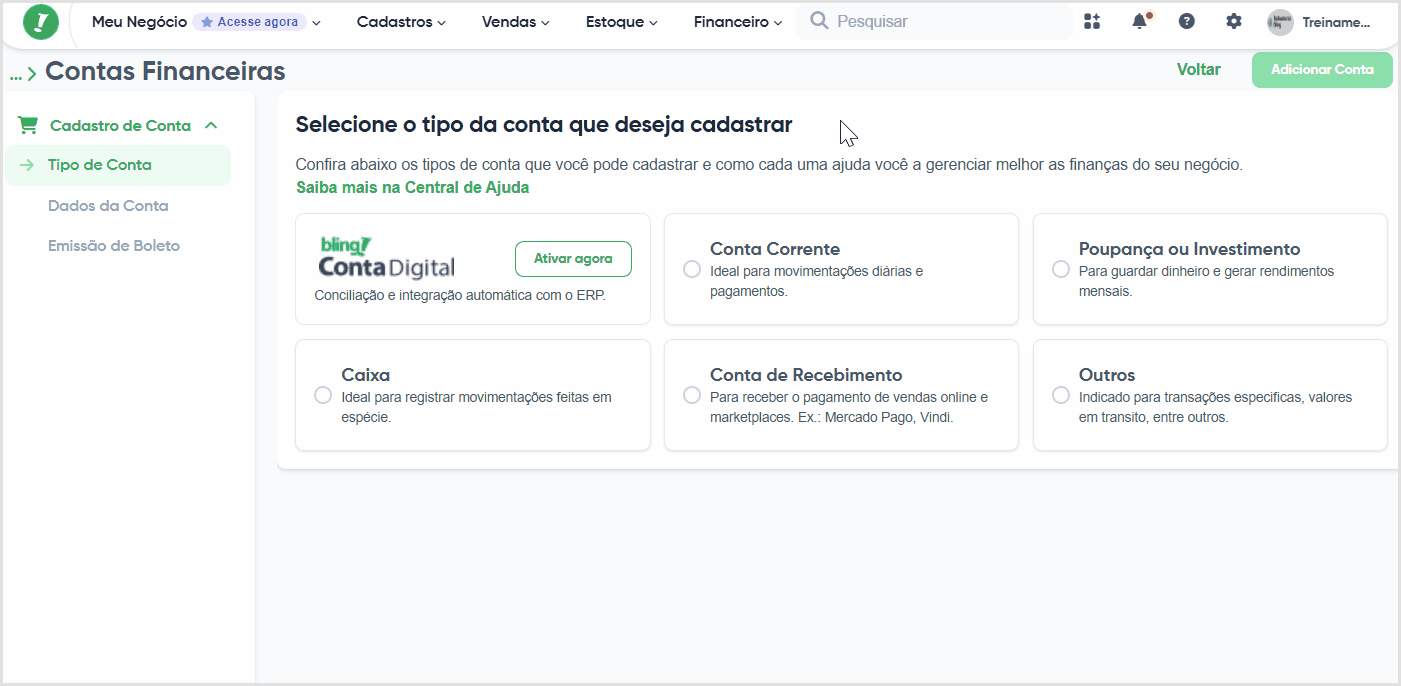Go to Dados da Conta step

pyautogui.click(x=108, y=206)
